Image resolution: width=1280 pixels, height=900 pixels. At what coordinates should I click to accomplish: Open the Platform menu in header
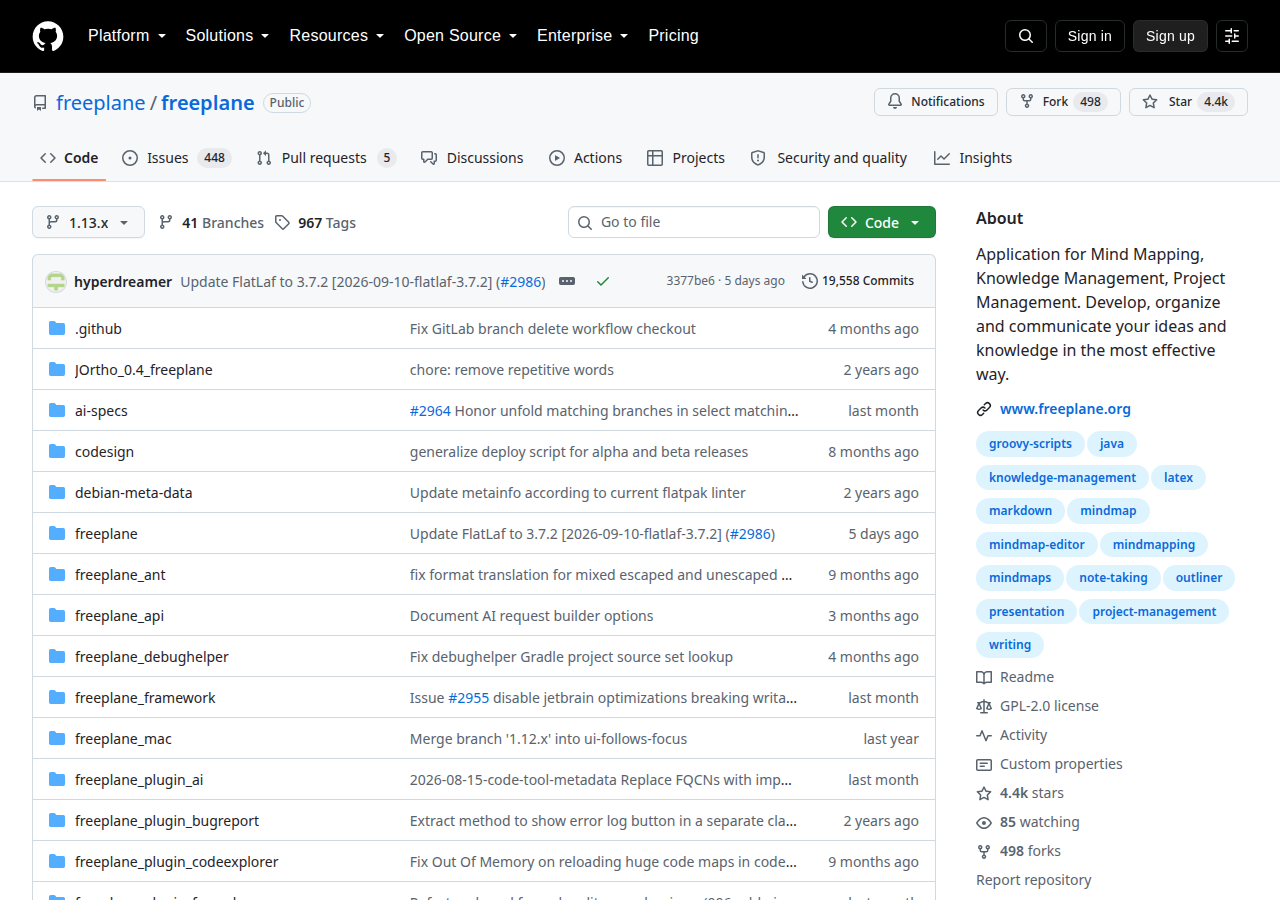point(126,36)
